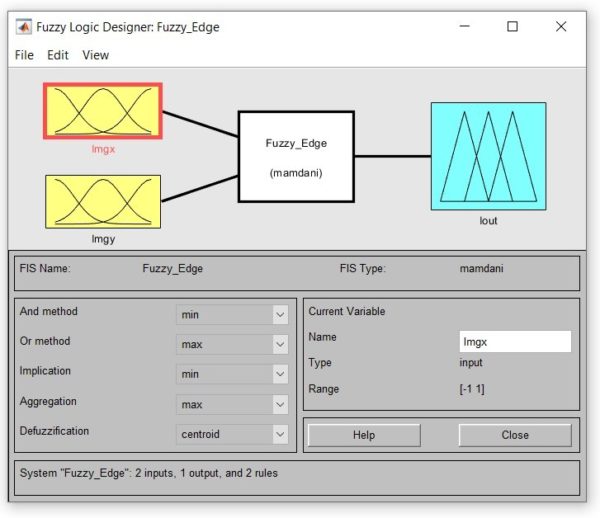
Task: Click the Help button
Action: (364, 435)
